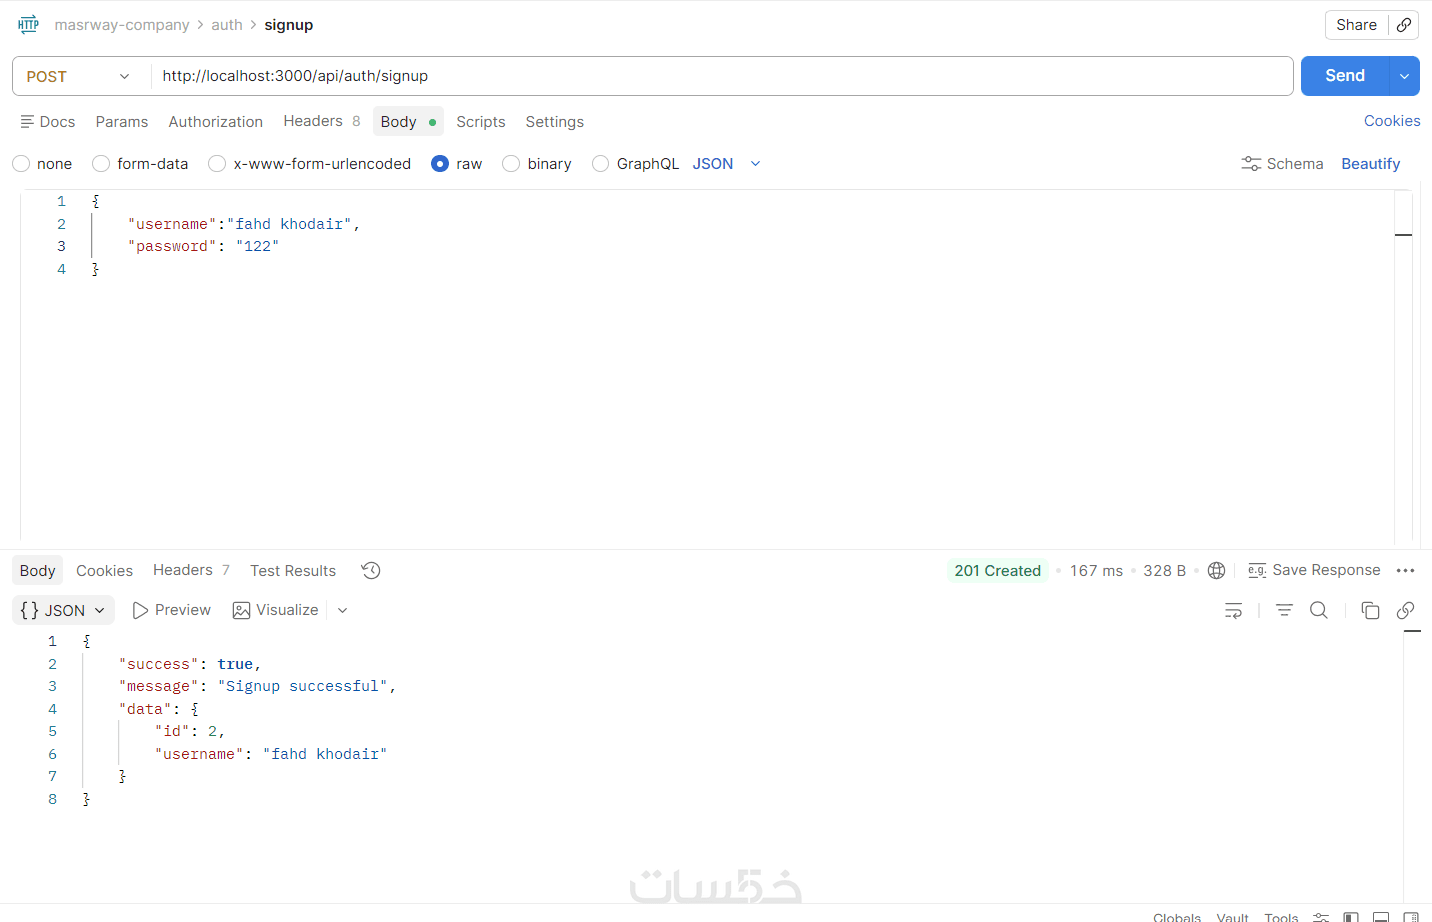
Task: Open the Docs panel icon
Action: click(x=27, y=121)
